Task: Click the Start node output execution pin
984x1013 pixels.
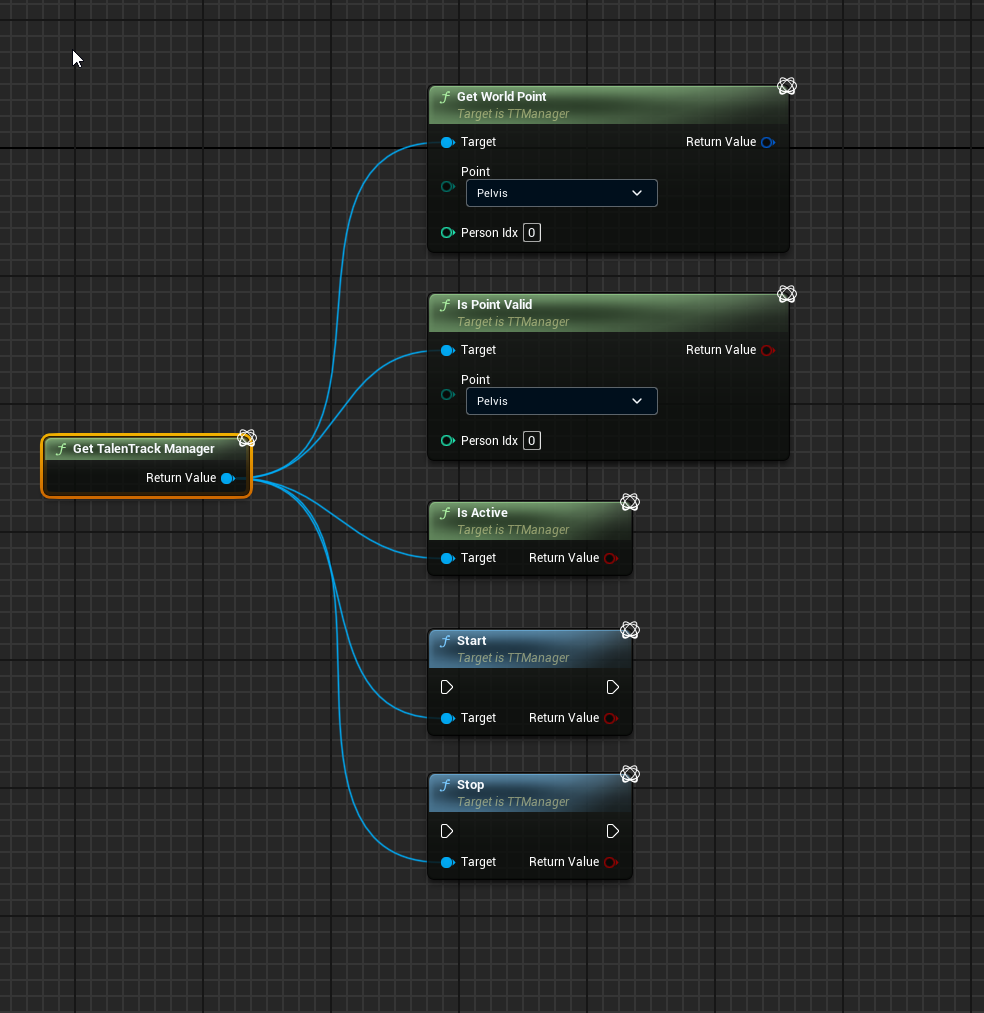Action: (613, 687)
